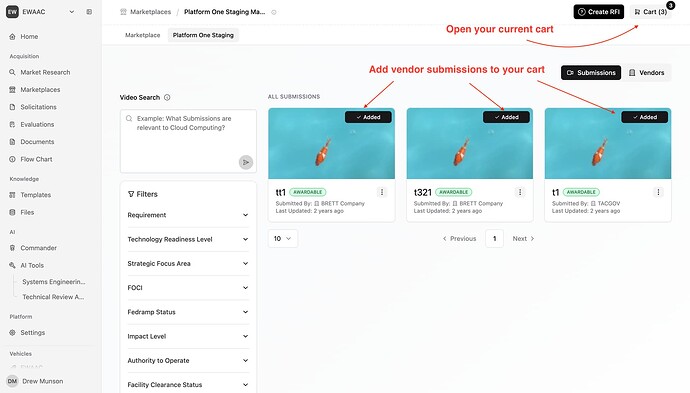Click the Home icon in sidebar

coord(12,37)
